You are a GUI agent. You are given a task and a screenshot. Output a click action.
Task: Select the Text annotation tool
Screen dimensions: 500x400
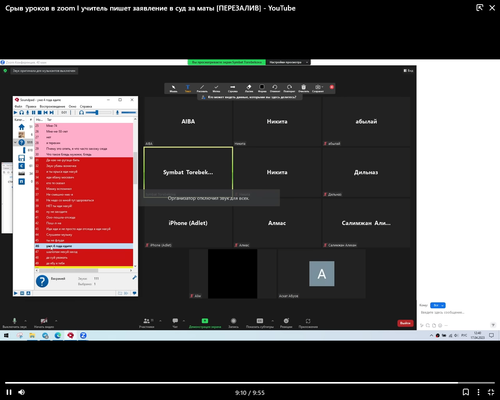188,88
